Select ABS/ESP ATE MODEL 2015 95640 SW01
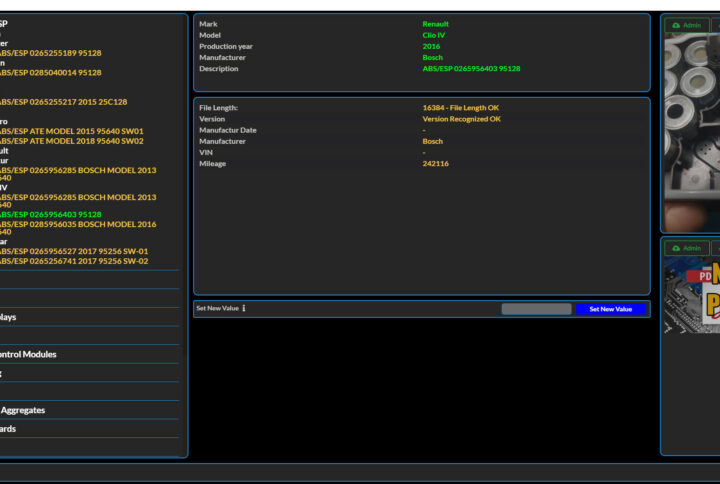Image resolution: width=720 pixels, height=484 pixels. point(70,131)
